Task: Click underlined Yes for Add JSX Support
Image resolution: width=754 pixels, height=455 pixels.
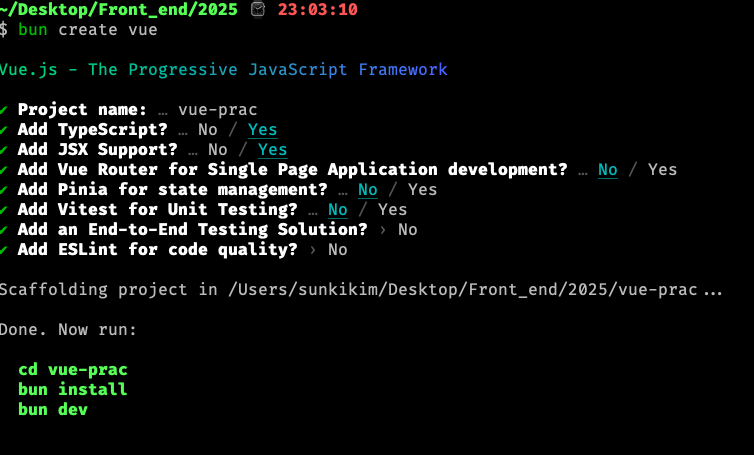Action: click(273, 150)
